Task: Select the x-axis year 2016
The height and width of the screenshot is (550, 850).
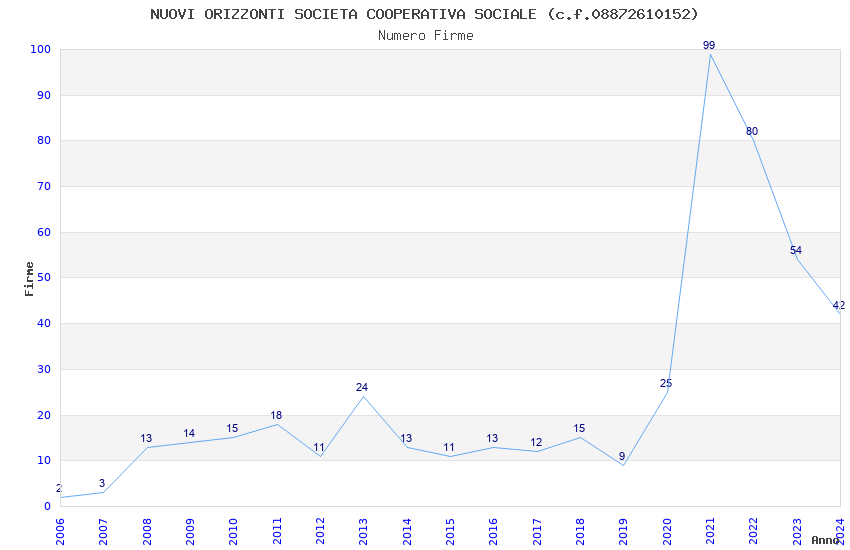Action: tap(493, 531)
